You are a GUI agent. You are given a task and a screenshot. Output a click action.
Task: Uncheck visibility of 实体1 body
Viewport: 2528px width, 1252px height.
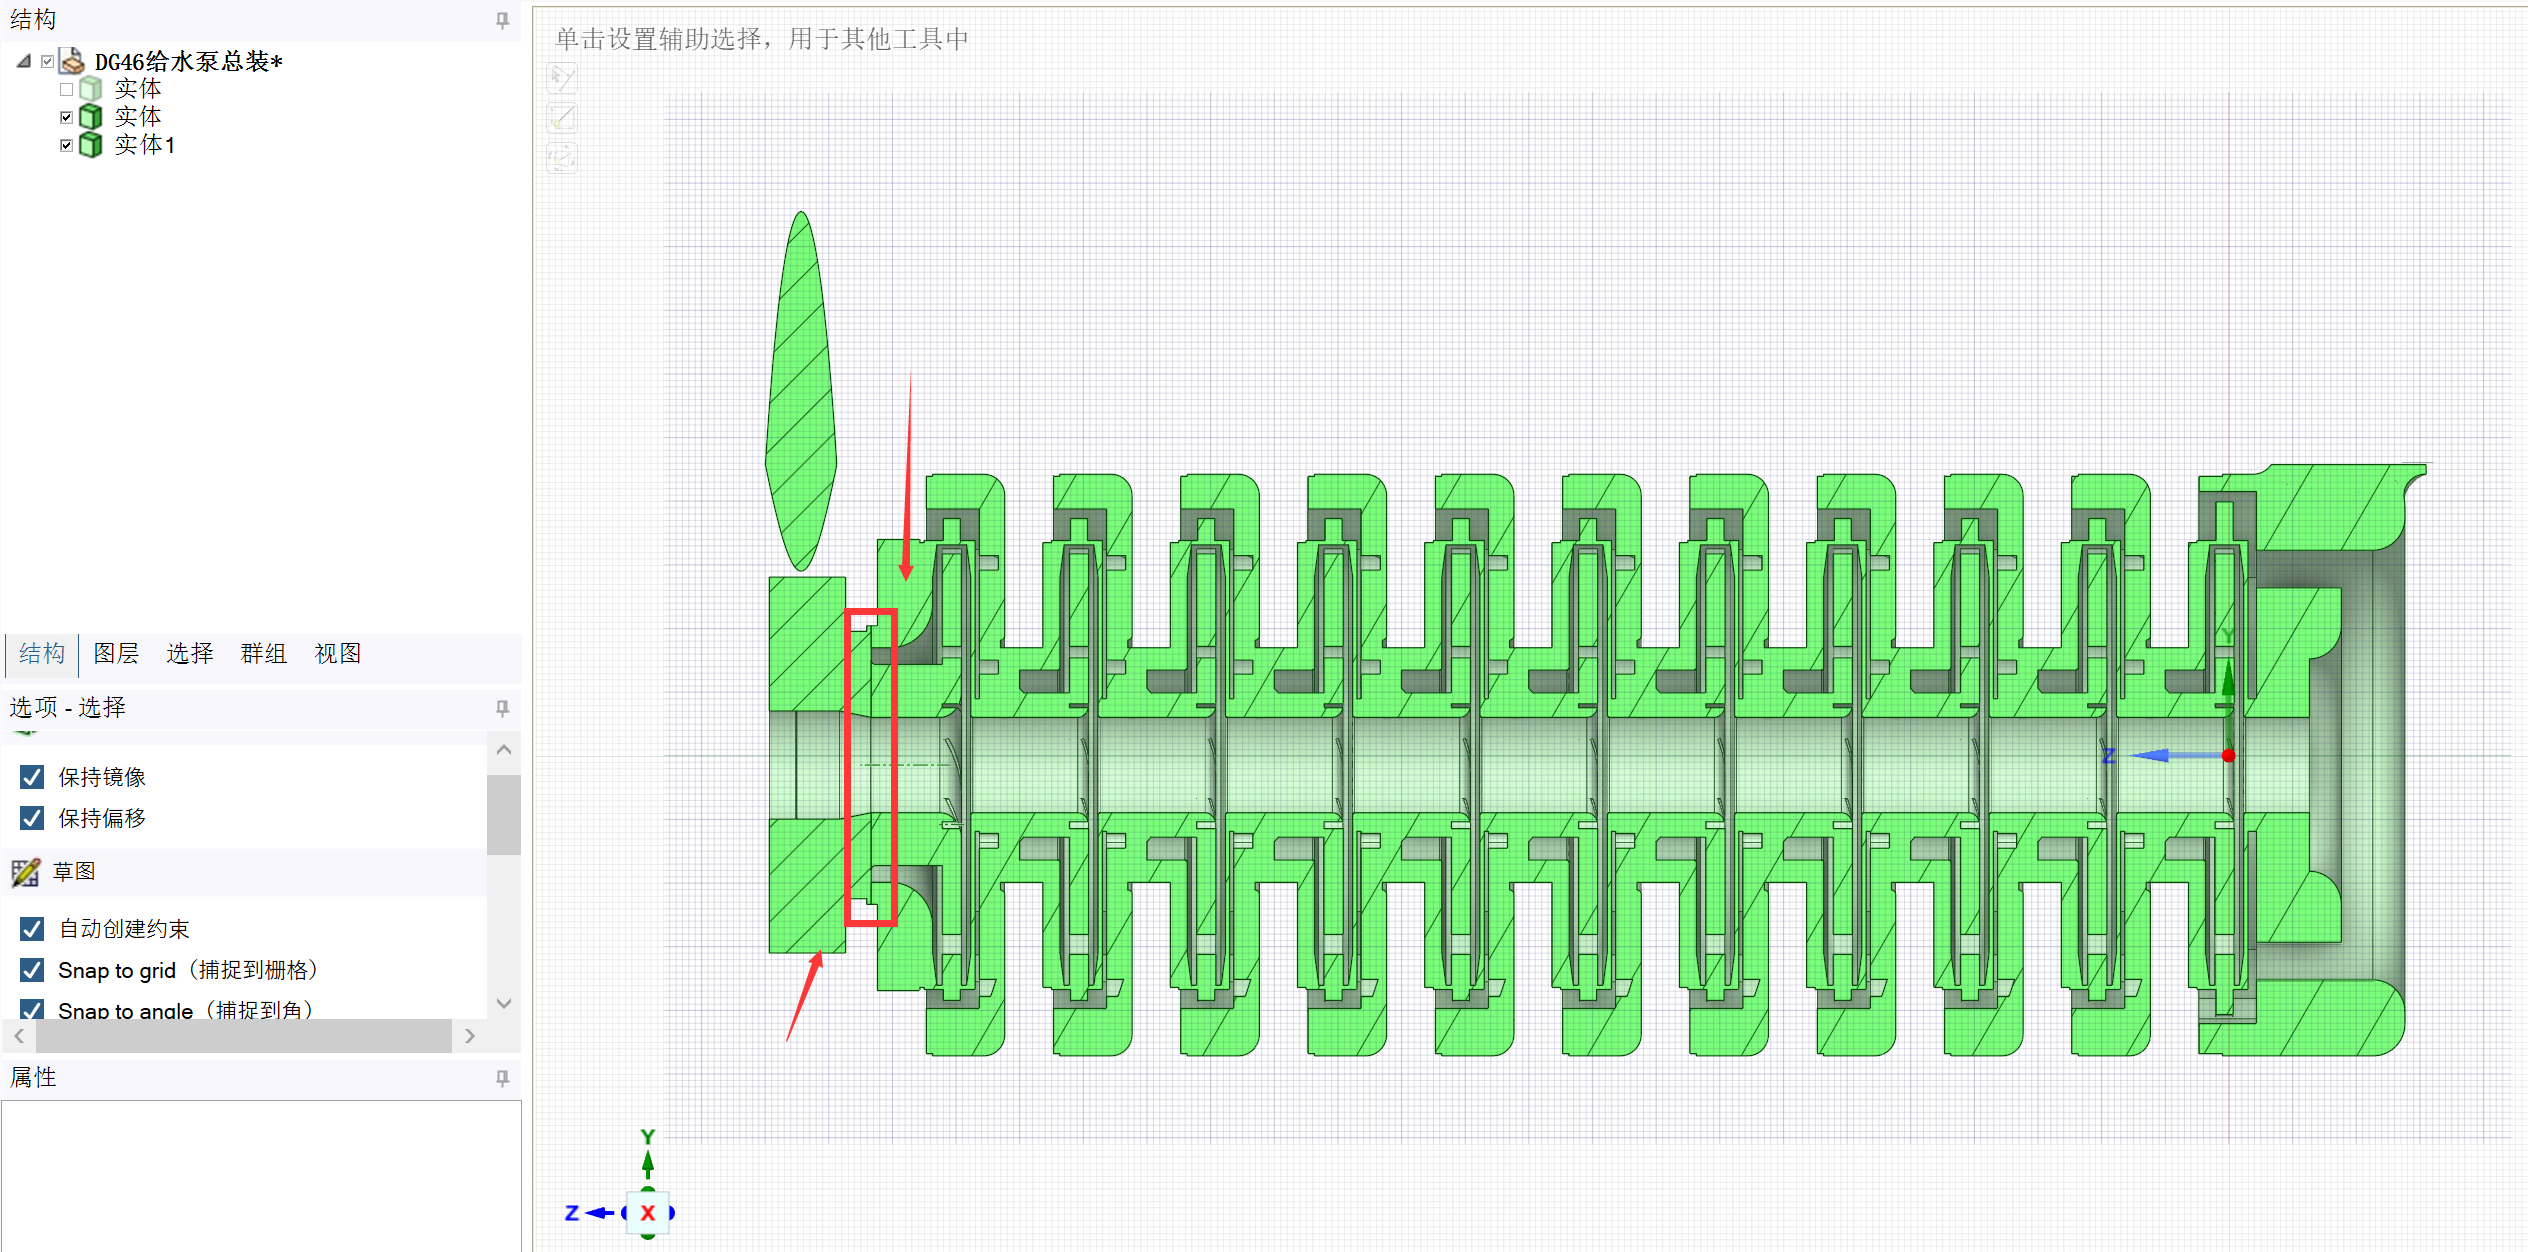66,145
